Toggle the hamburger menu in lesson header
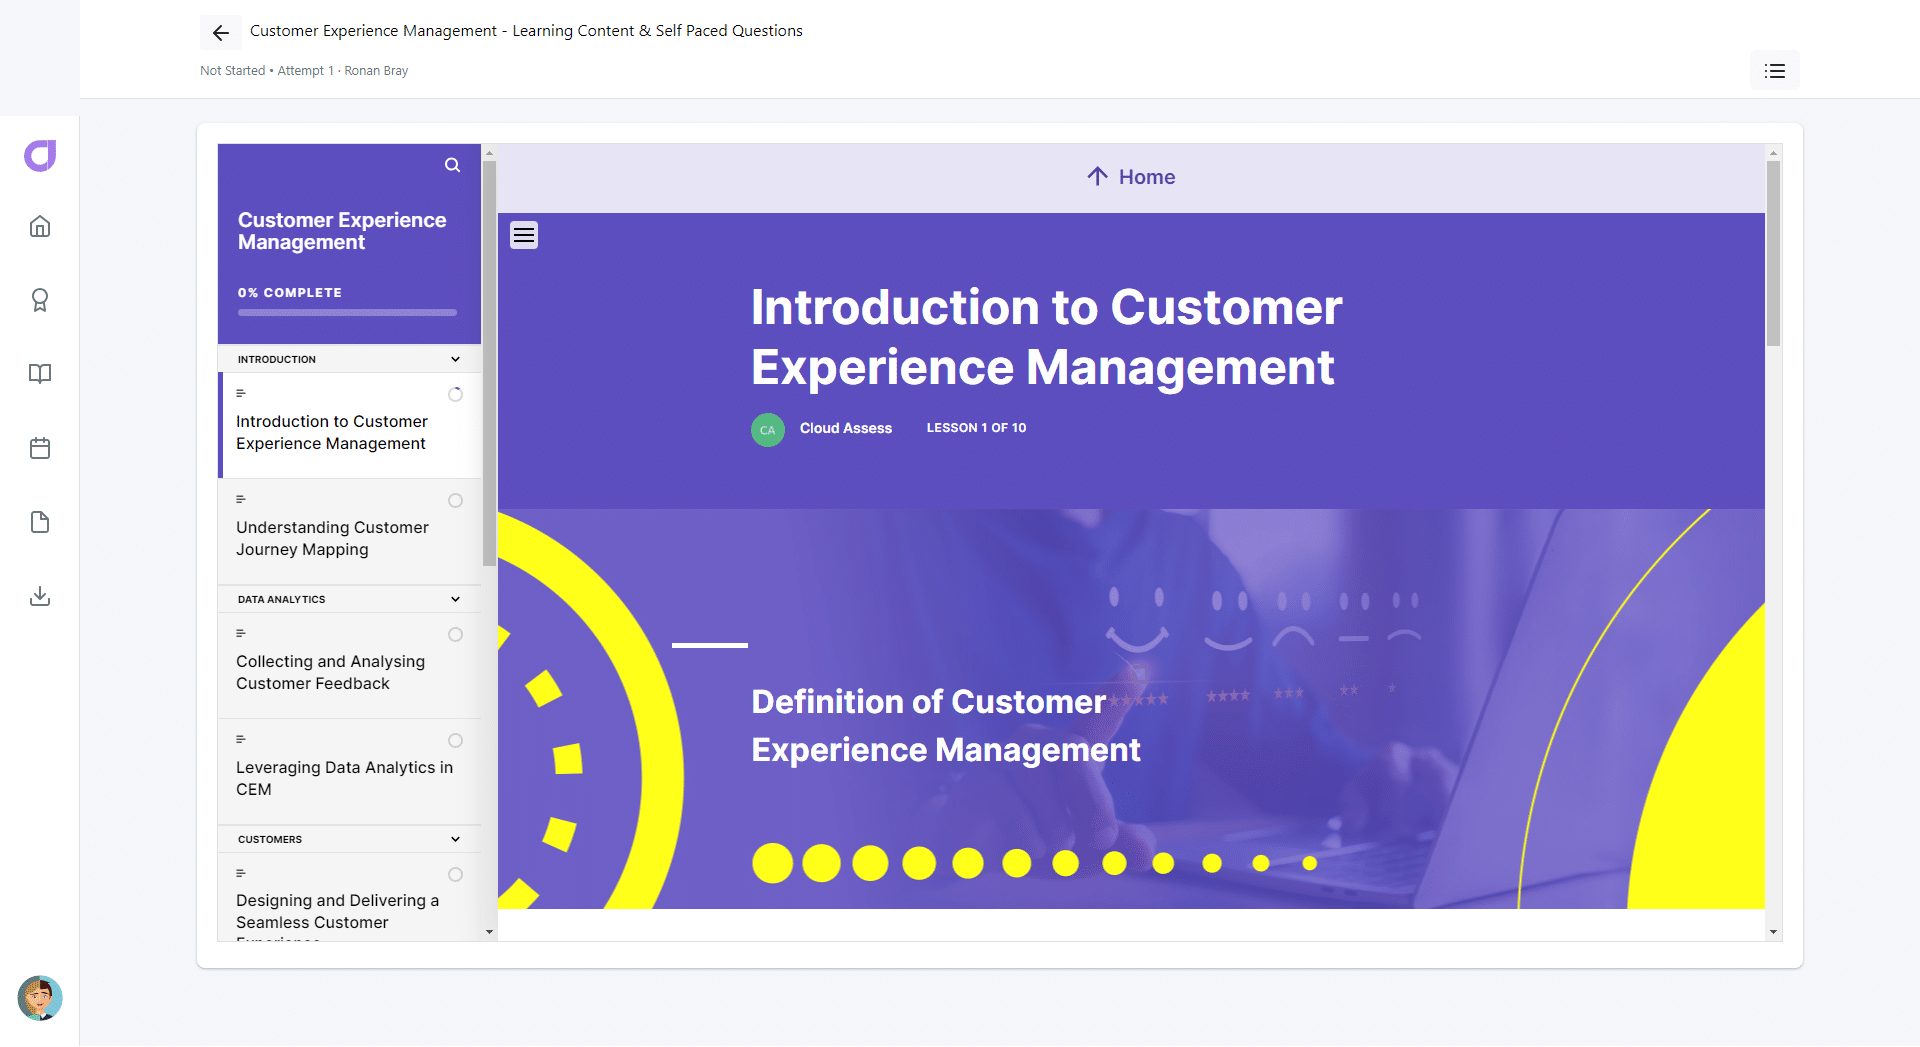The width and height of the screenshot is (1920, 1047). point(524,235)
